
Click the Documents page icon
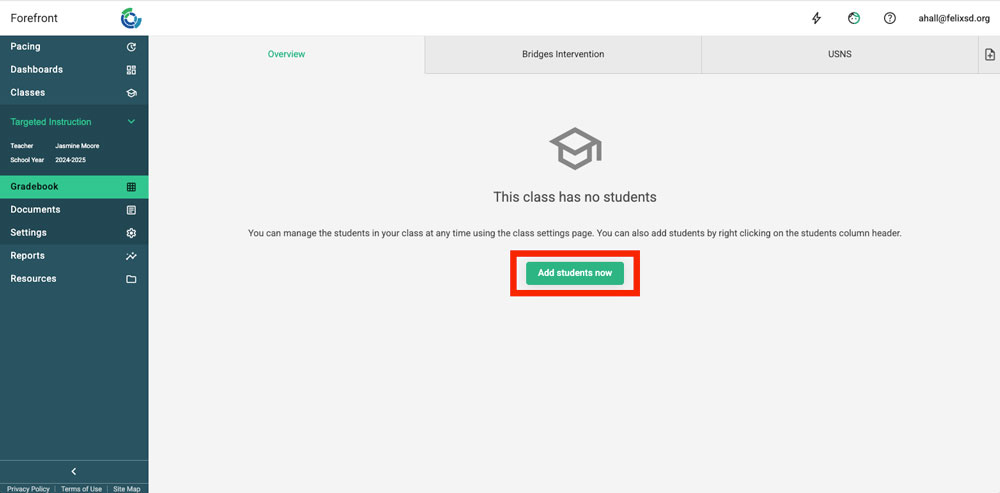tap(131, 210)
